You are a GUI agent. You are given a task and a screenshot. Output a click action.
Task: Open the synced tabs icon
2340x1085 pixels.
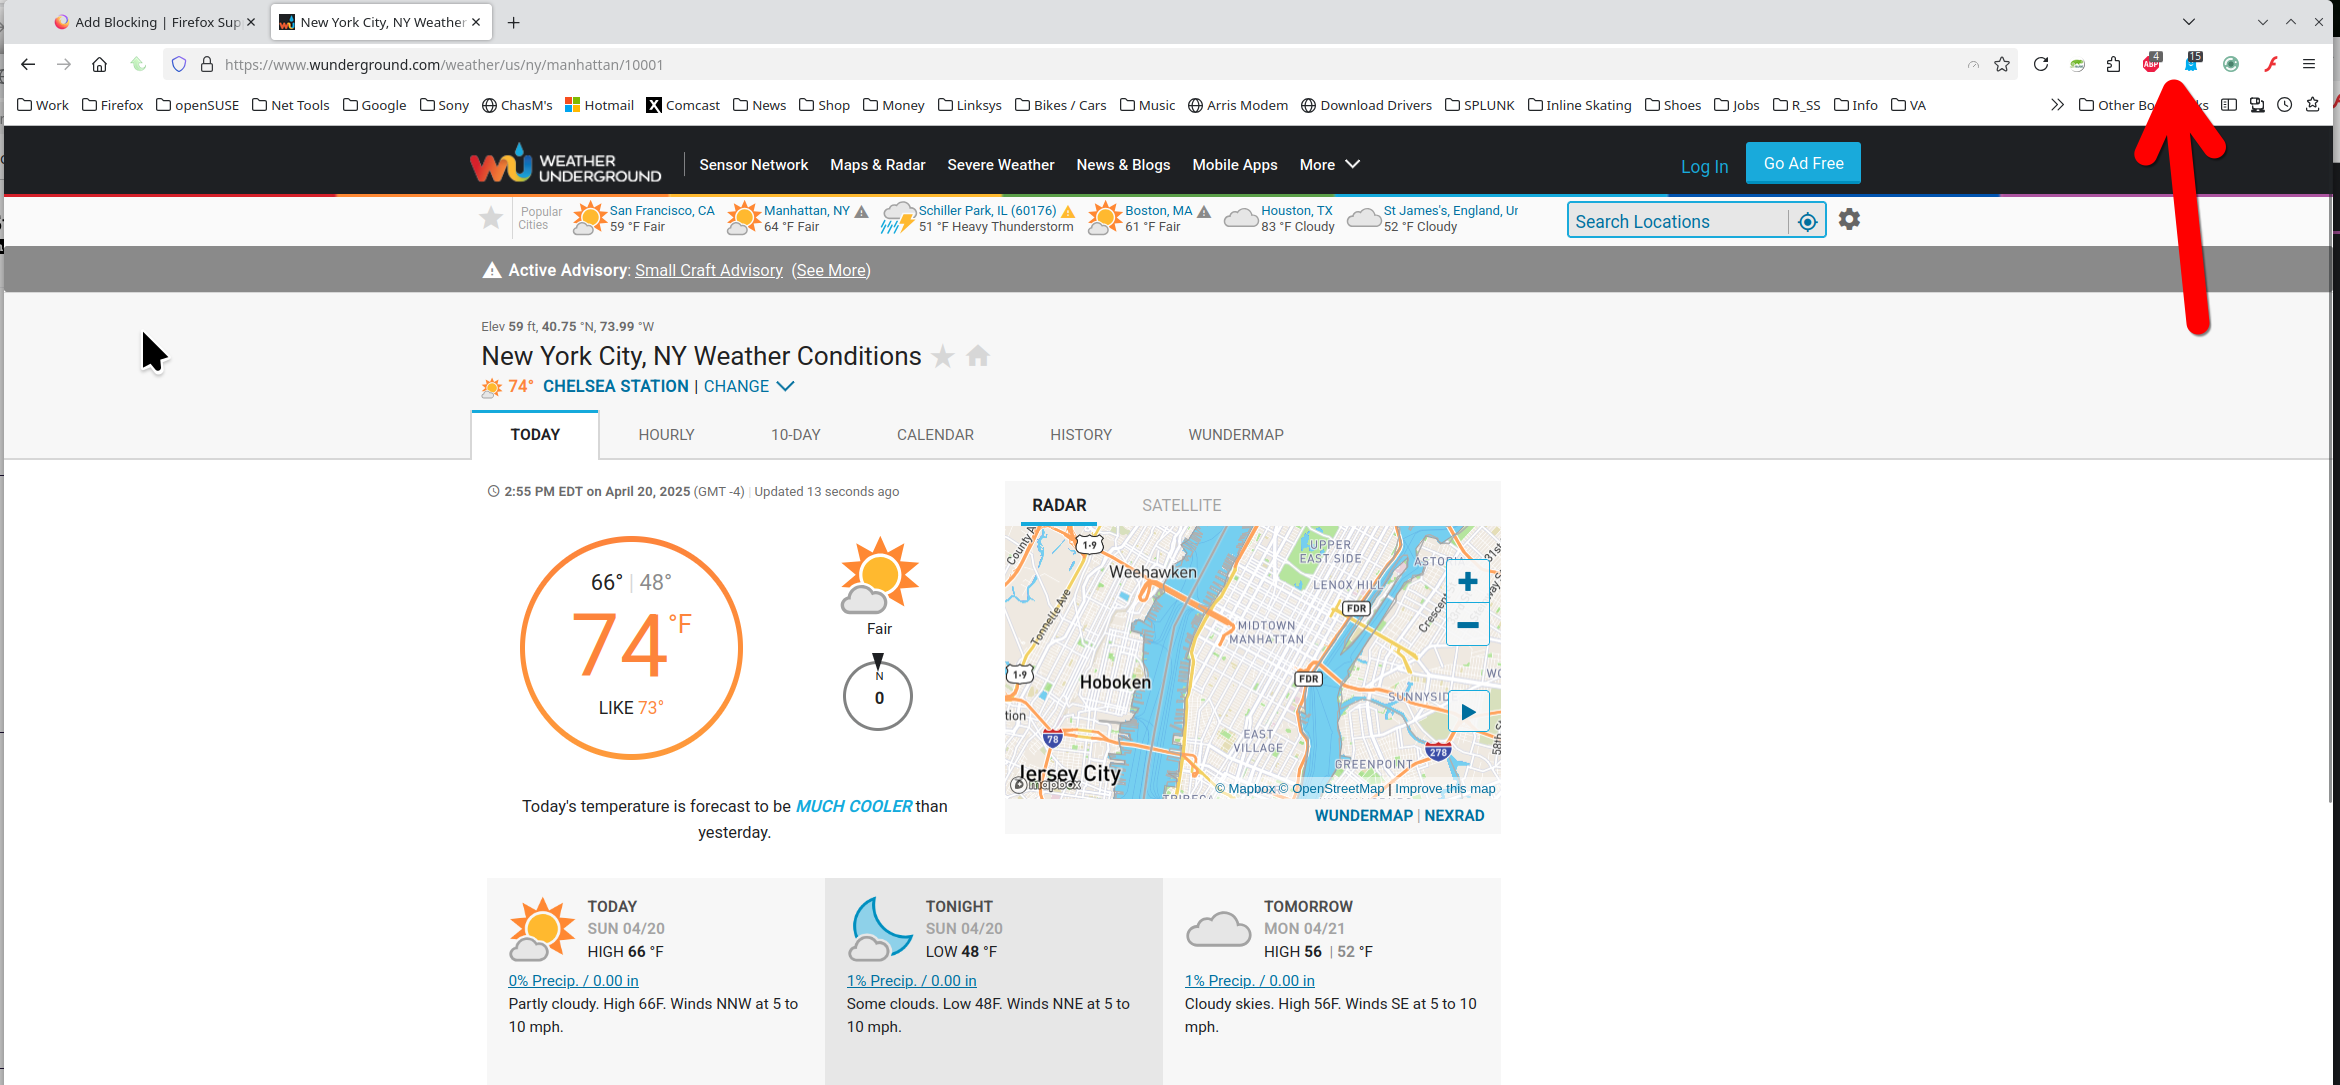pyautogui.click(x=2257, y=105)
